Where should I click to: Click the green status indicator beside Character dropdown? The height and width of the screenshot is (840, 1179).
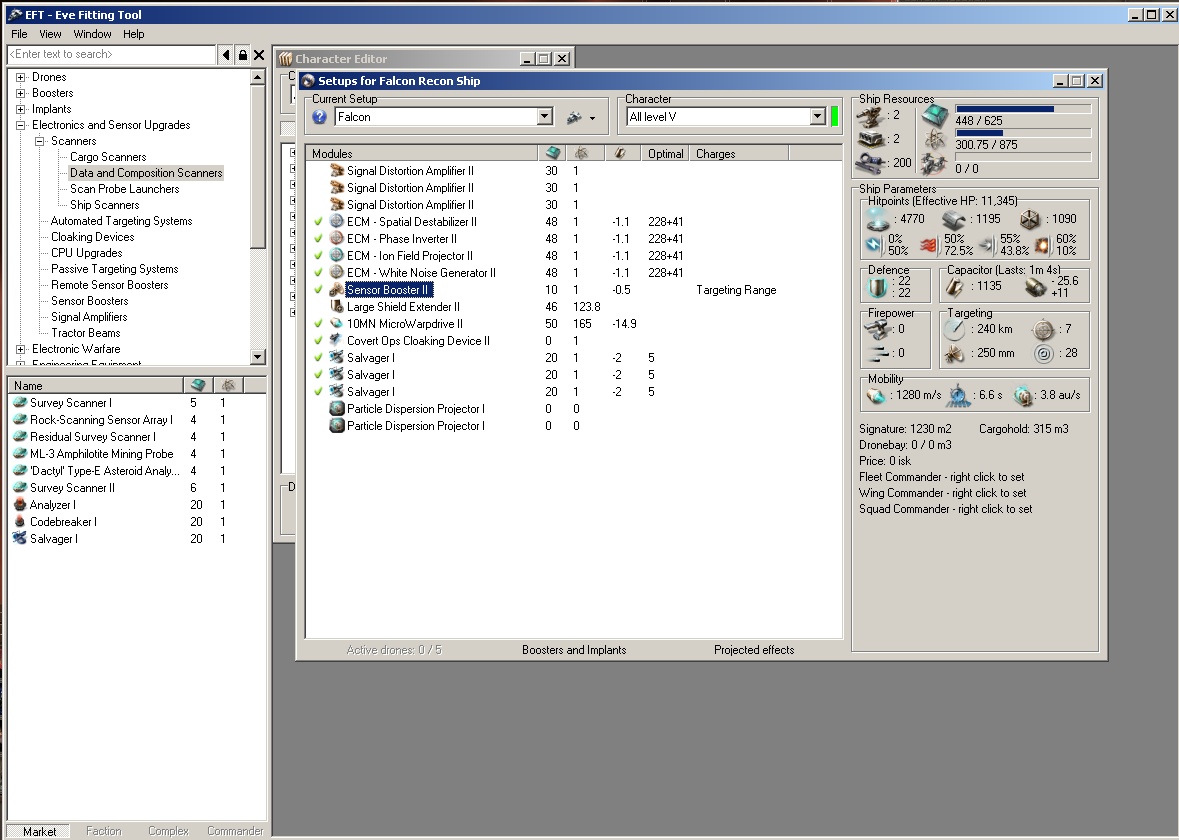[835, 117]
